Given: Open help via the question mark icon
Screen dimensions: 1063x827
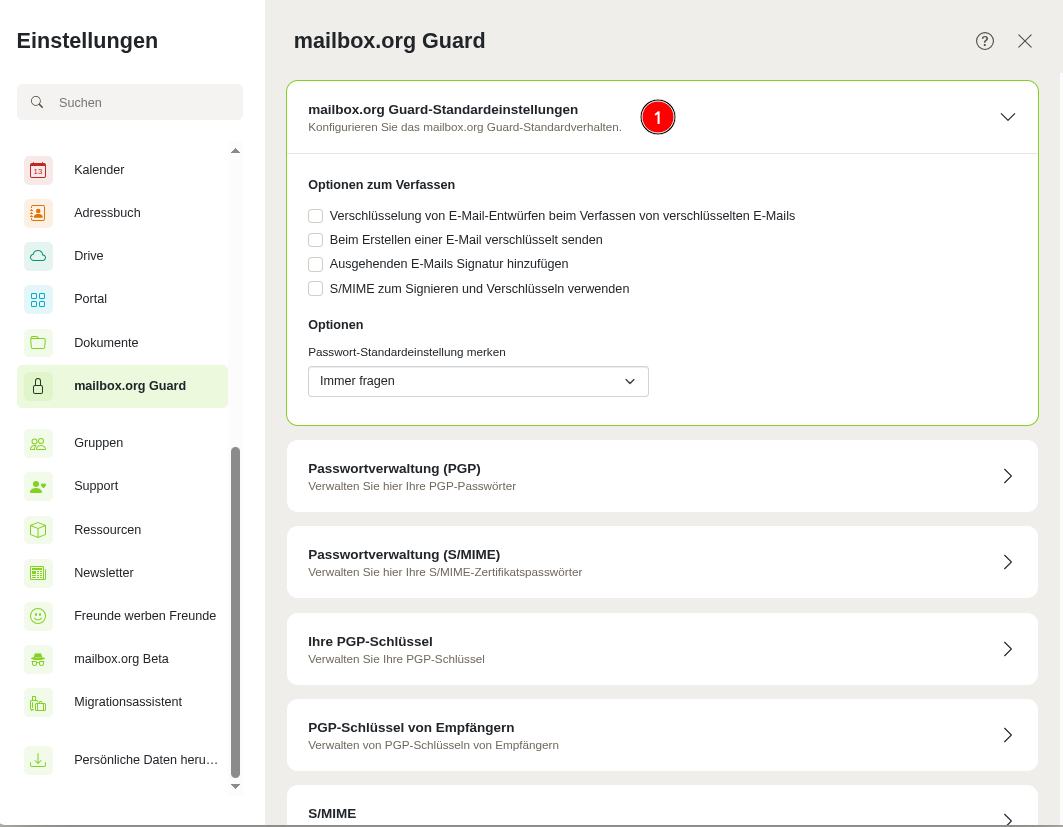Looking at the screenshot, I should coord(984,41).
